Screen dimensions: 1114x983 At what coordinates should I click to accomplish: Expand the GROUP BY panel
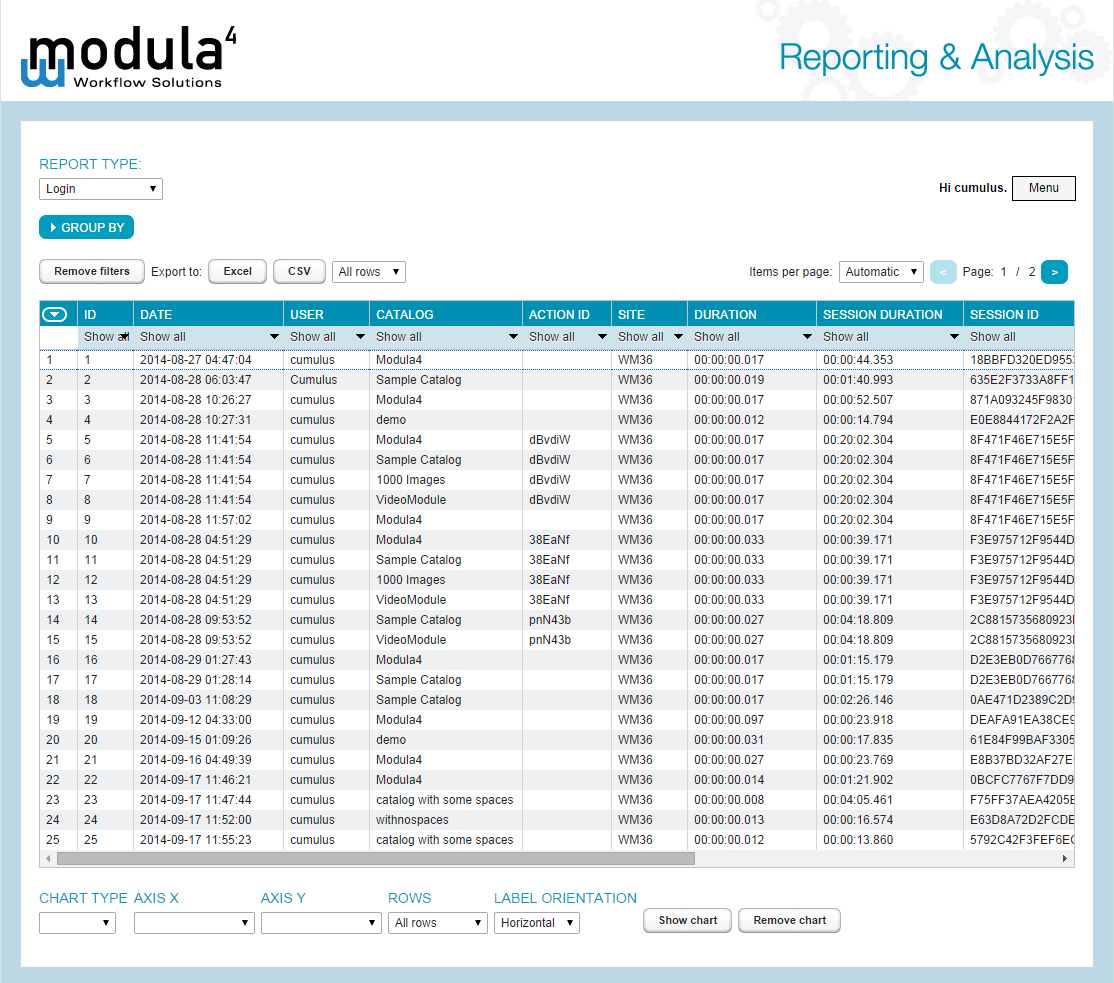click(87, 227)
